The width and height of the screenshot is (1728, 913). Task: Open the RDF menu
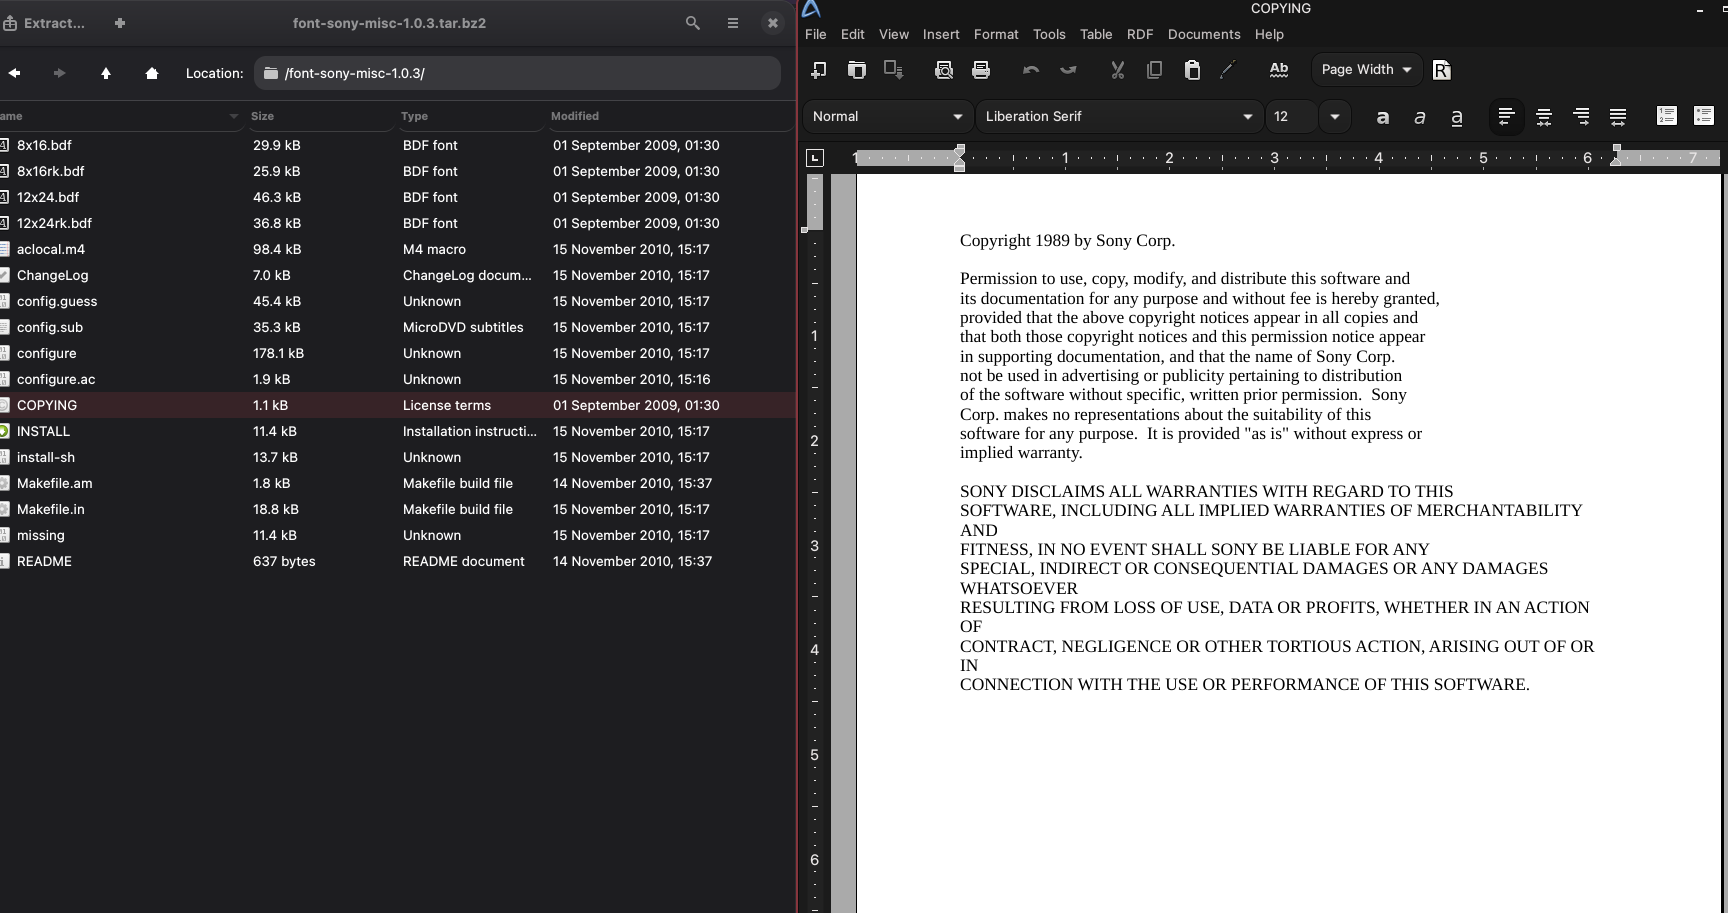[1140, 34]
